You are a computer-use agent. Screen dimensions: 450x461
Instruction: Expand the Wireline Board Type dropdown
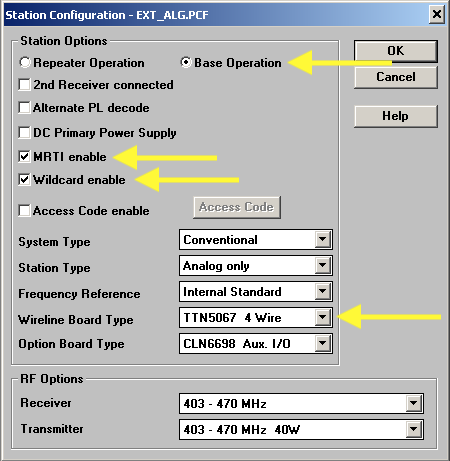(323, 317)
